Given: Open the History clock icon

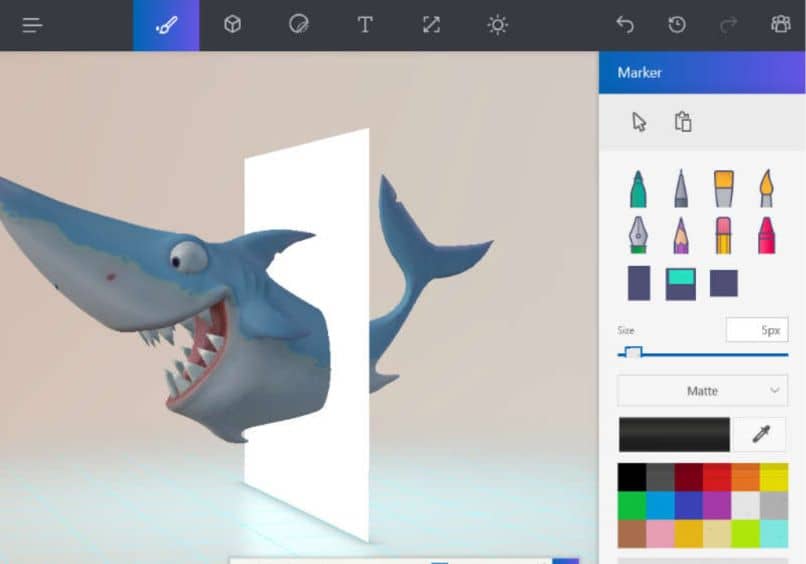Looking at the screenshot, I should pyautogui.click(x=676, y=25).
